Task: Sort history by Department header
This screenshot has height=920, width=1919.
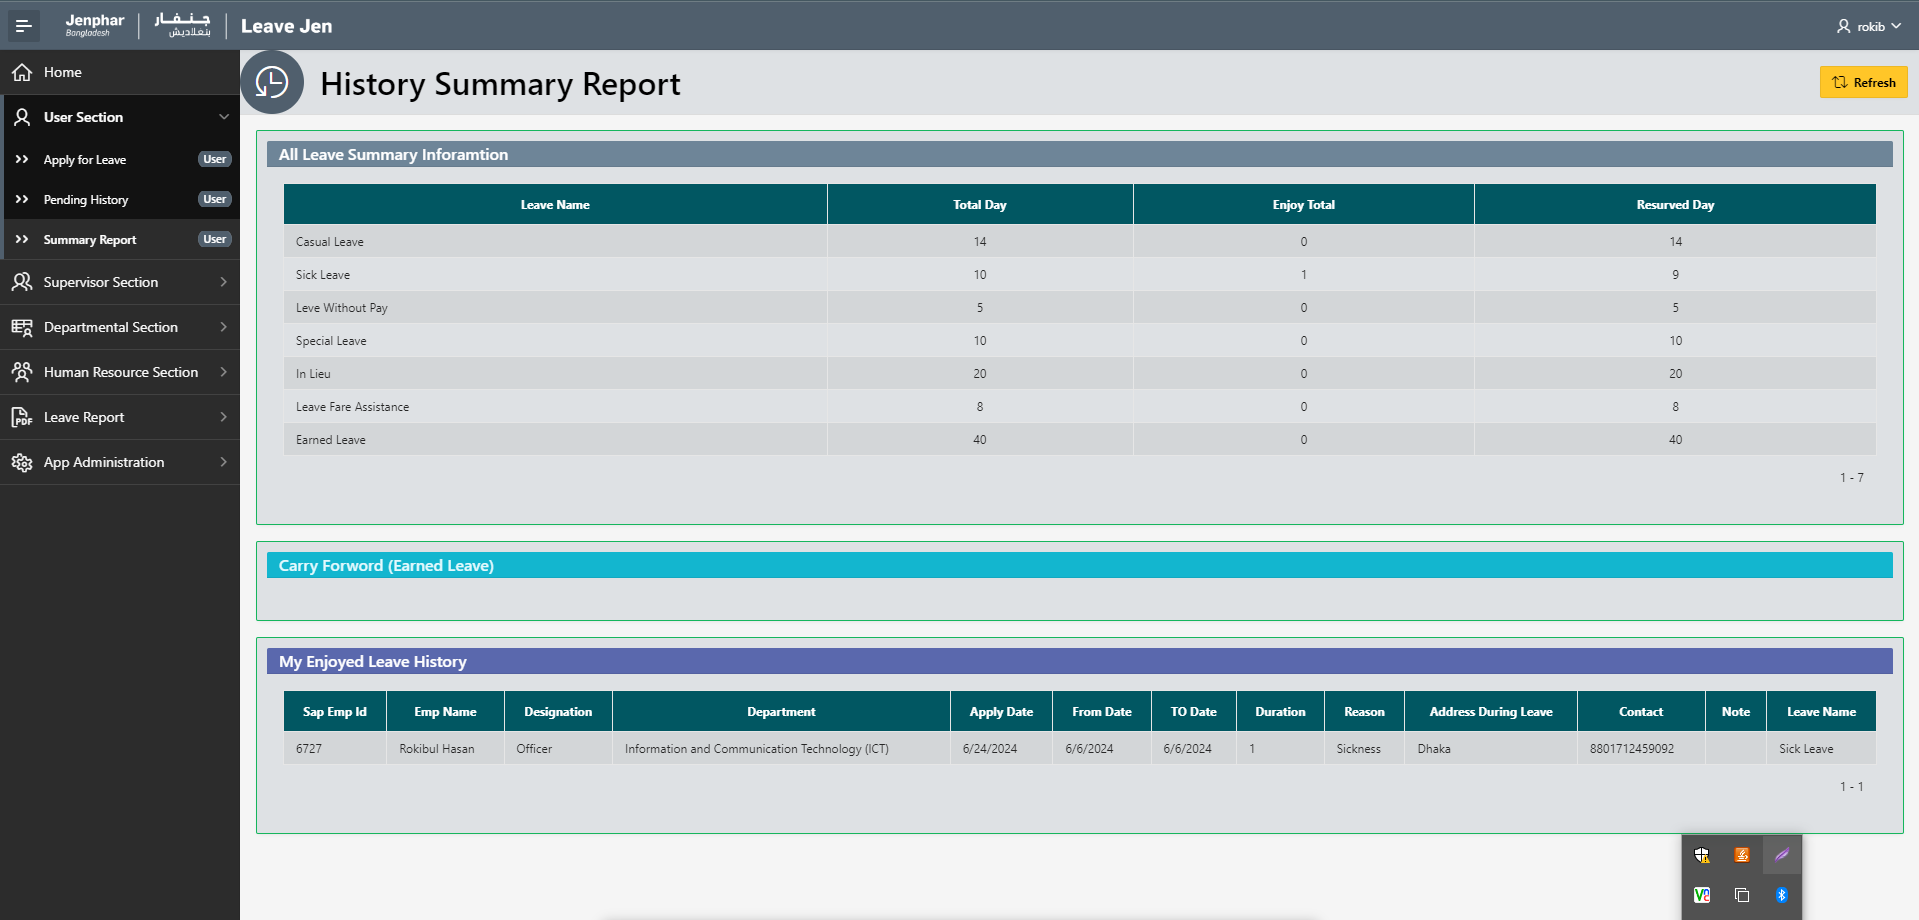Action: 781,712
